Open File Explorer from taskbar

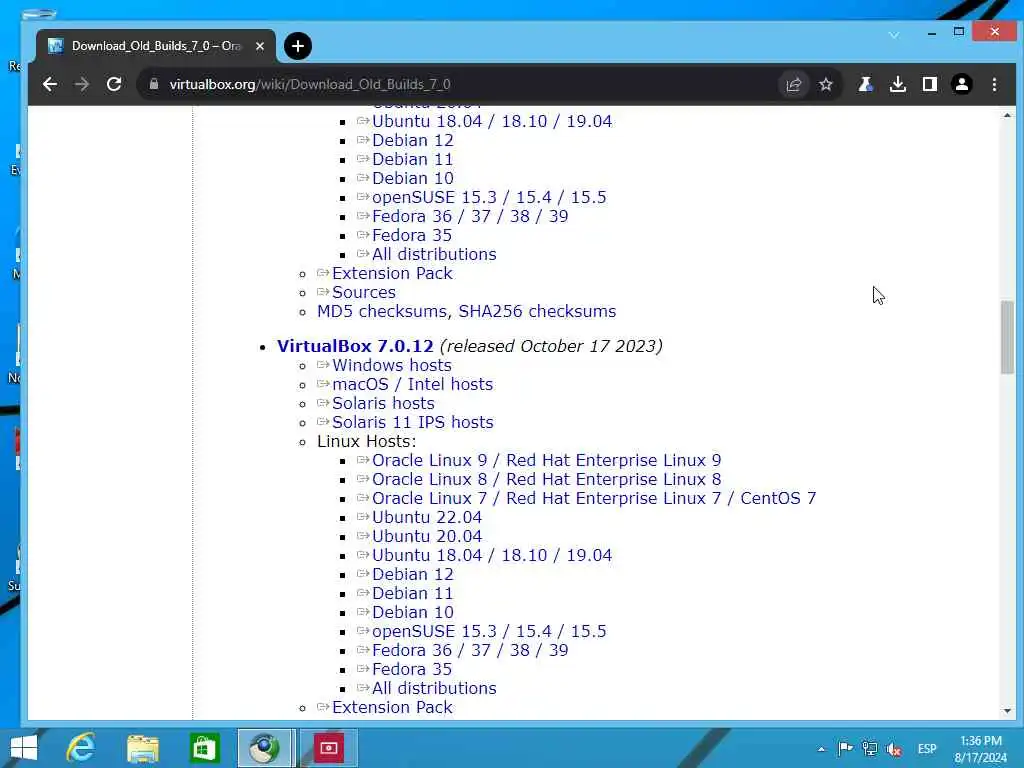point(142,748)
